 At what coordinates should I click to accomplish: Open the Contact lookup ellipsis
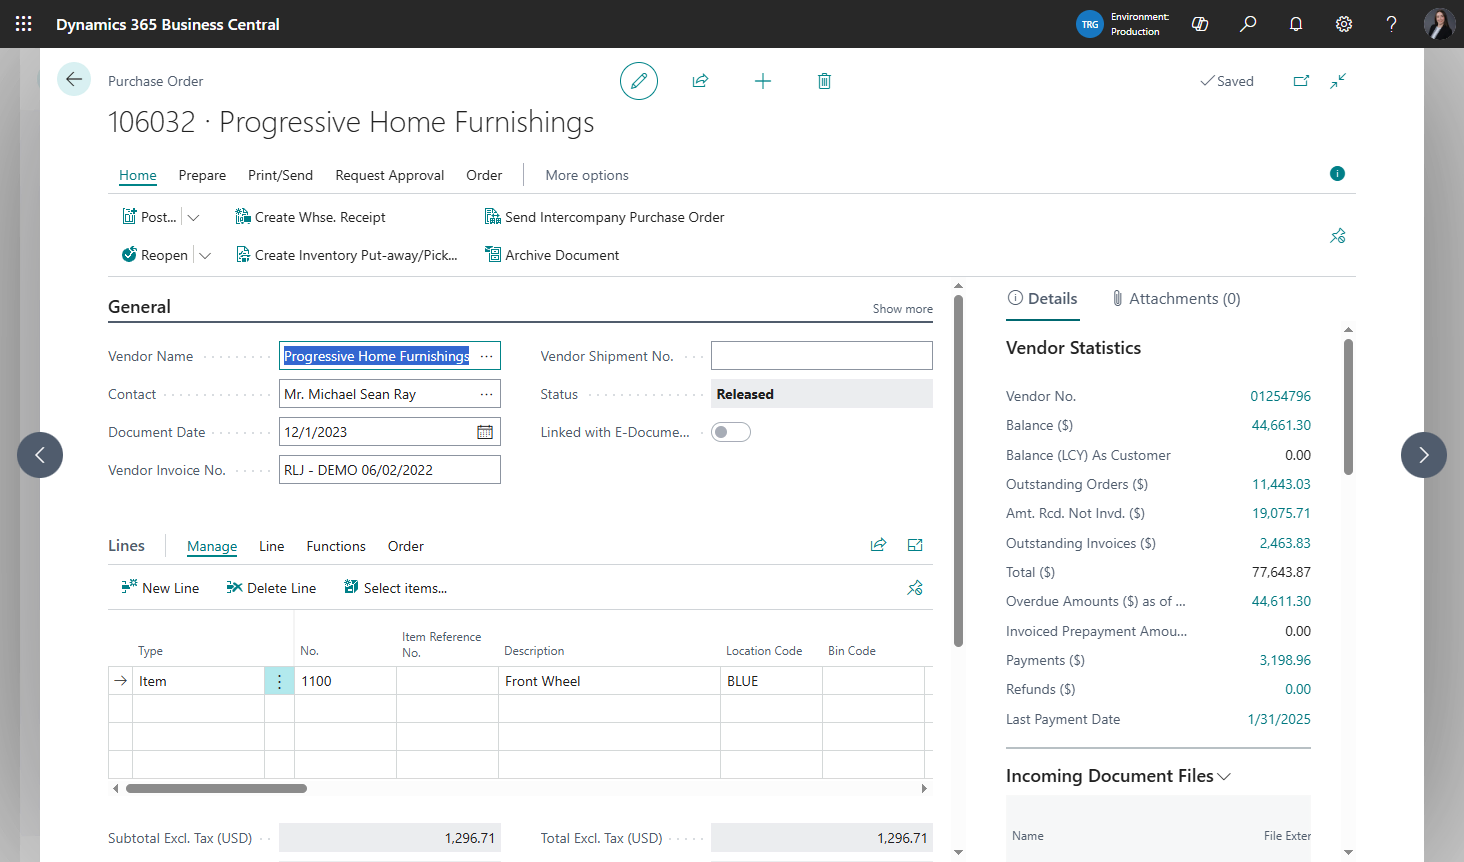[487, 394]
